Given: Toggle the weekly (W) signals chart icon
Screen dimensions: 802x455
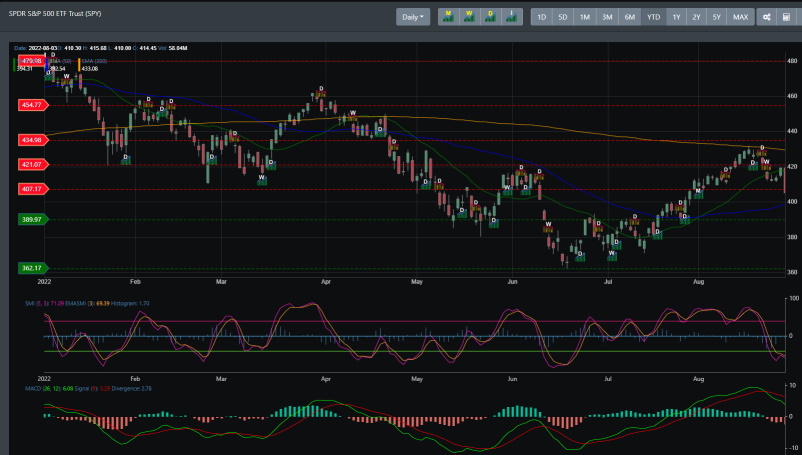Looking at the screenshot, I should pos(469,17).
